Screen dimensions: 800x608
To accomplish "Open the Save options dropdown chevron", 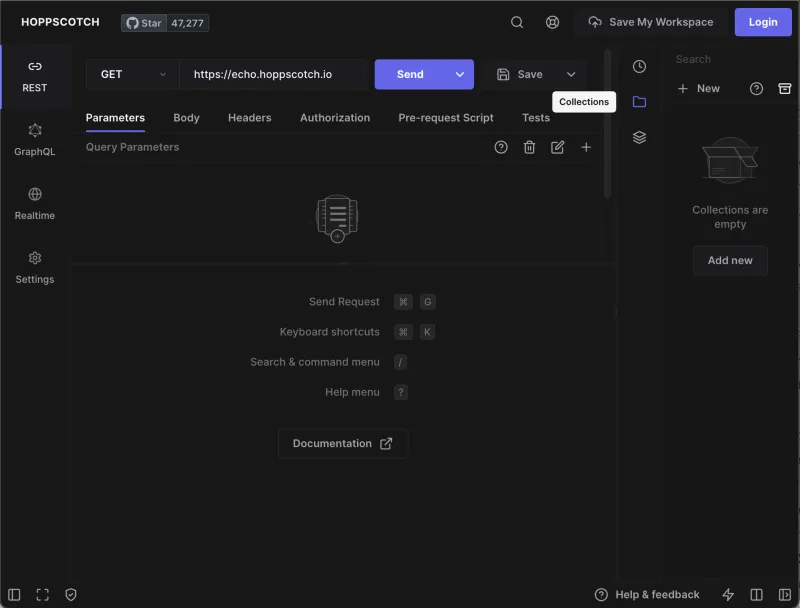I will click(x=571, y=74).
